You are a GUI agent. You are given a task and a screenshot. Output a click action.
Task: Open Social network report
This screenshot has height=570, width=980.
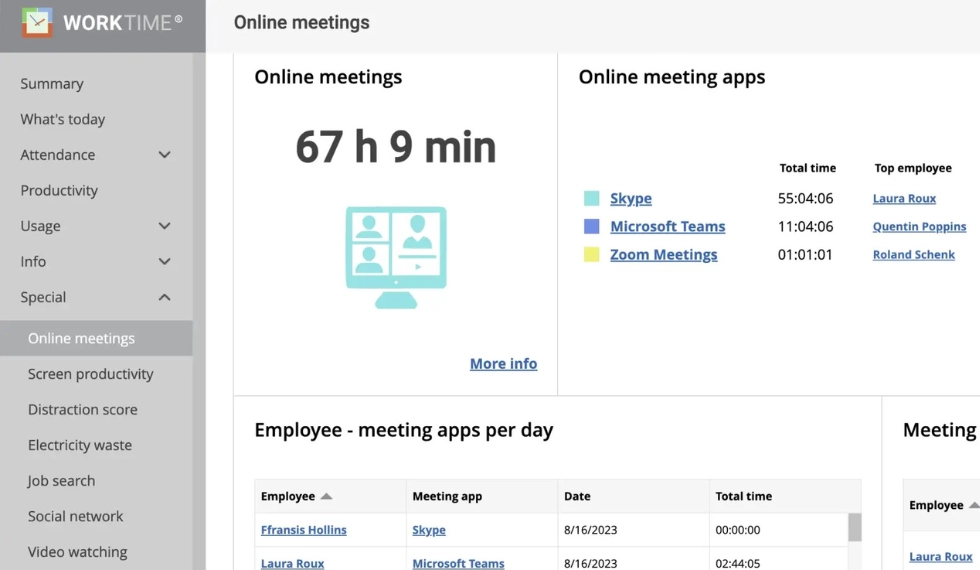[76, 516]
